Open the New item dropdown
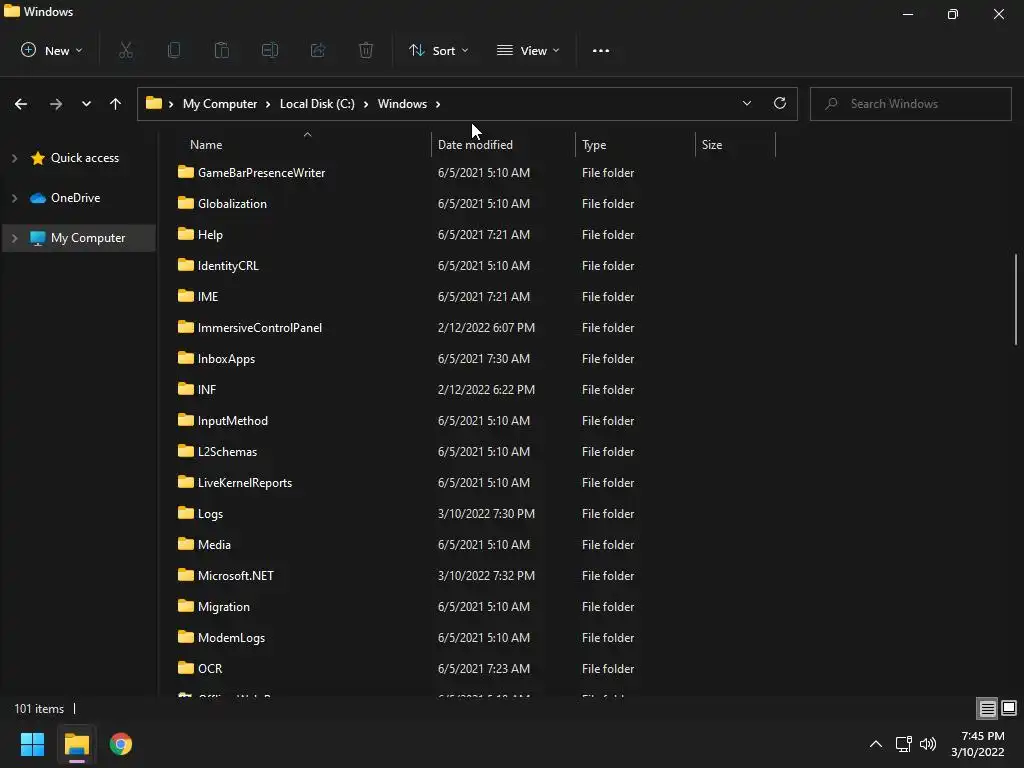 click(x=52, y=50)
